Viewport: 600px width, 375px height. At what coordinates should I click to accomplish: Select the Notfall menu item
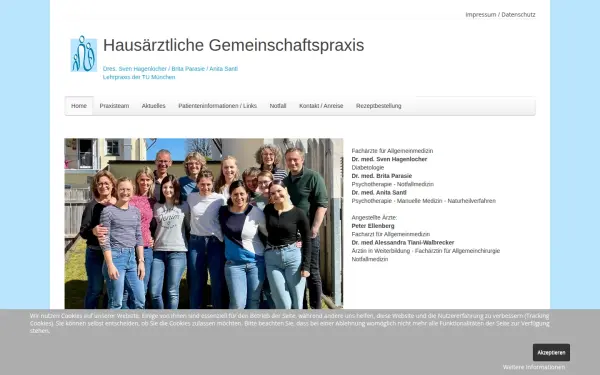(278, 106)
